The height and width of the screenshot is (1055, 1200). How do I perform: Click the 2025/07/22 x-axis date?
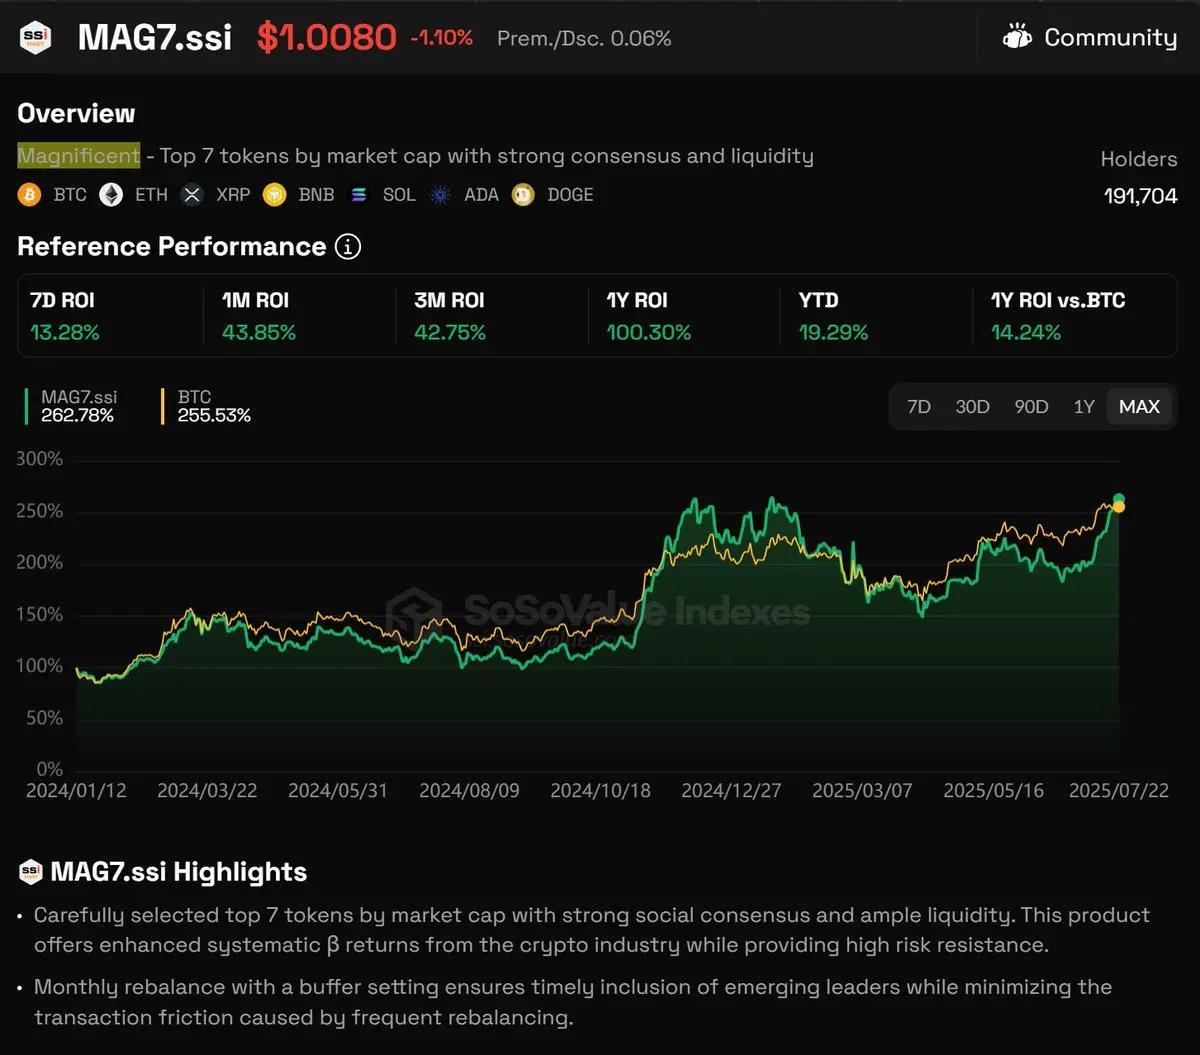coord(1118,790)
